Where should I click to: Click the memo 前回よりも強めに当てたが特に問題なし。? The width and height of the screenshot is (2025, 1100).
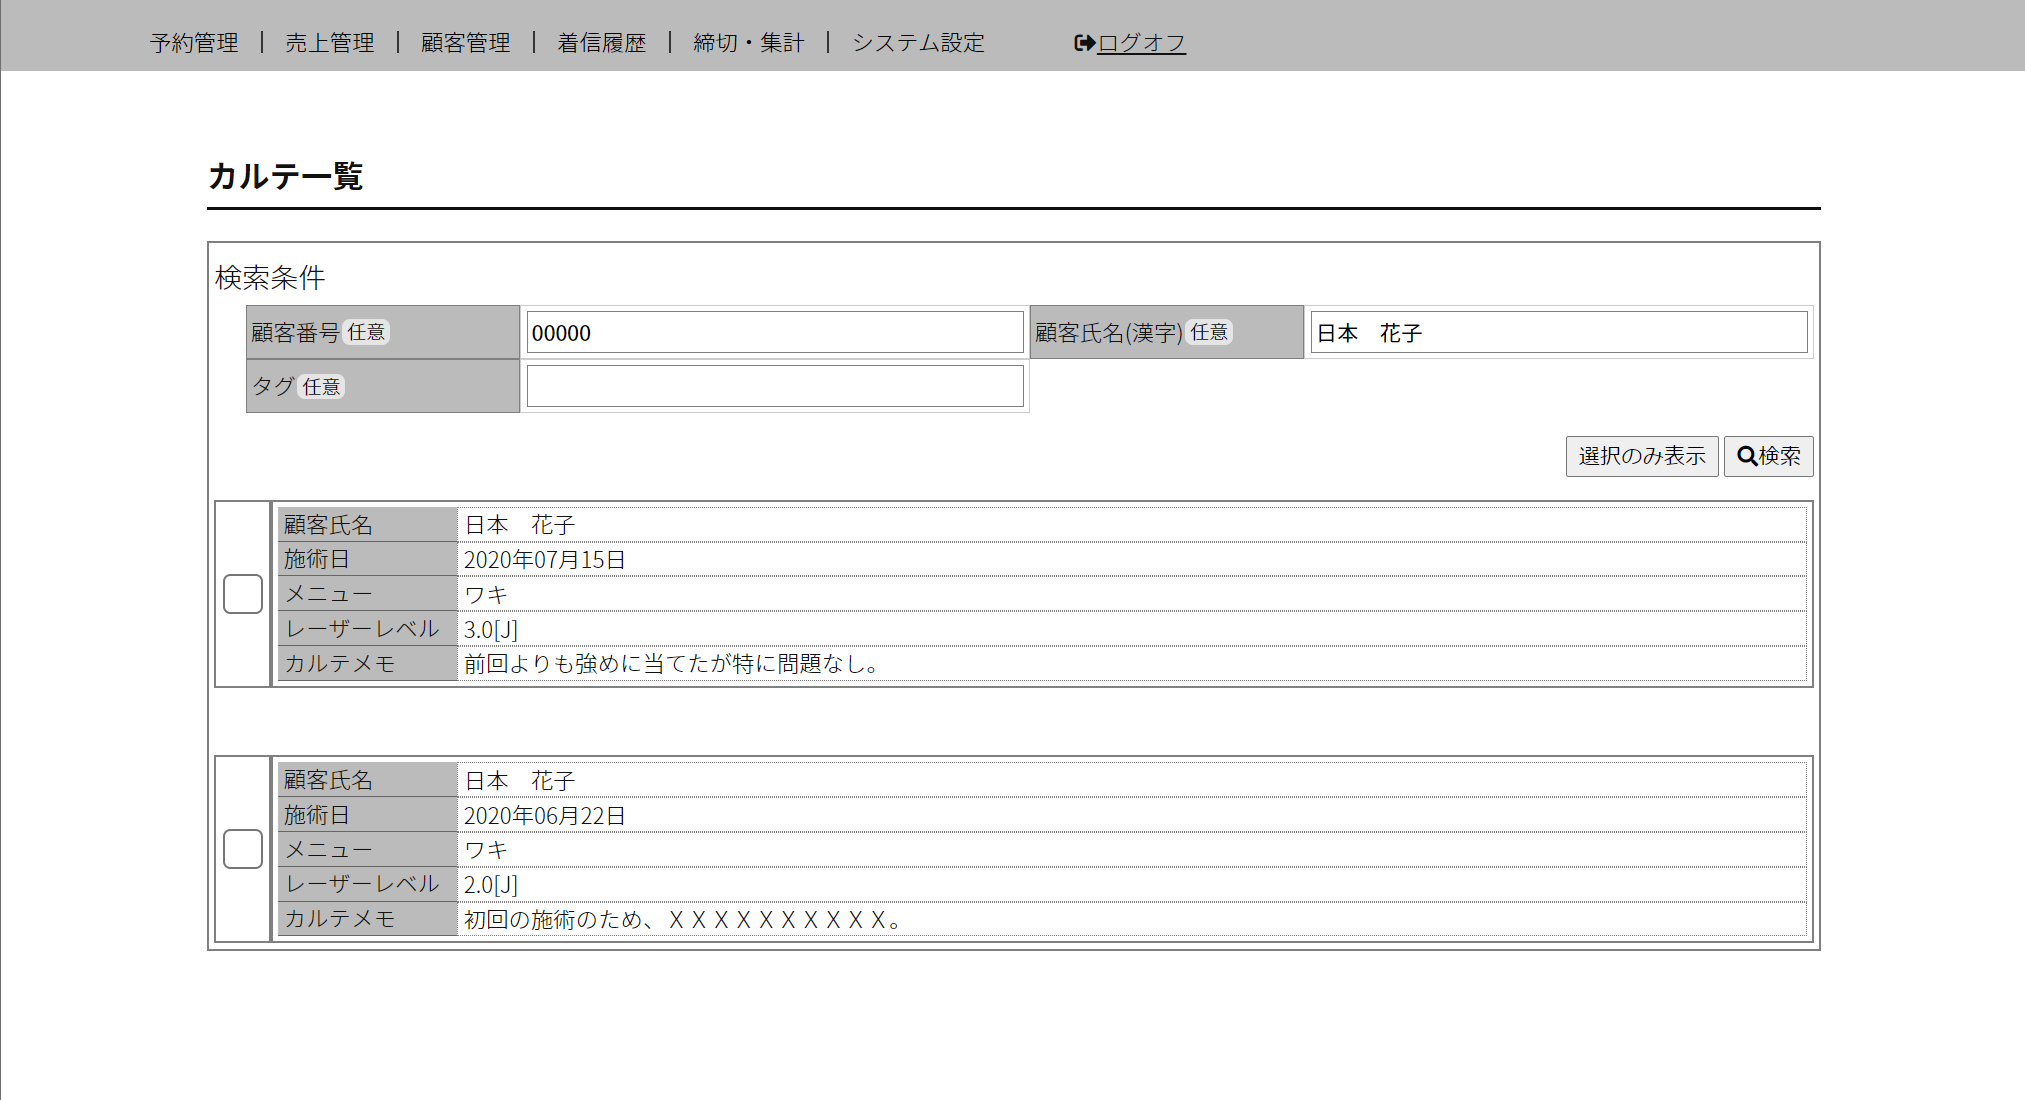pyautogui.click(x=672, y=664)
